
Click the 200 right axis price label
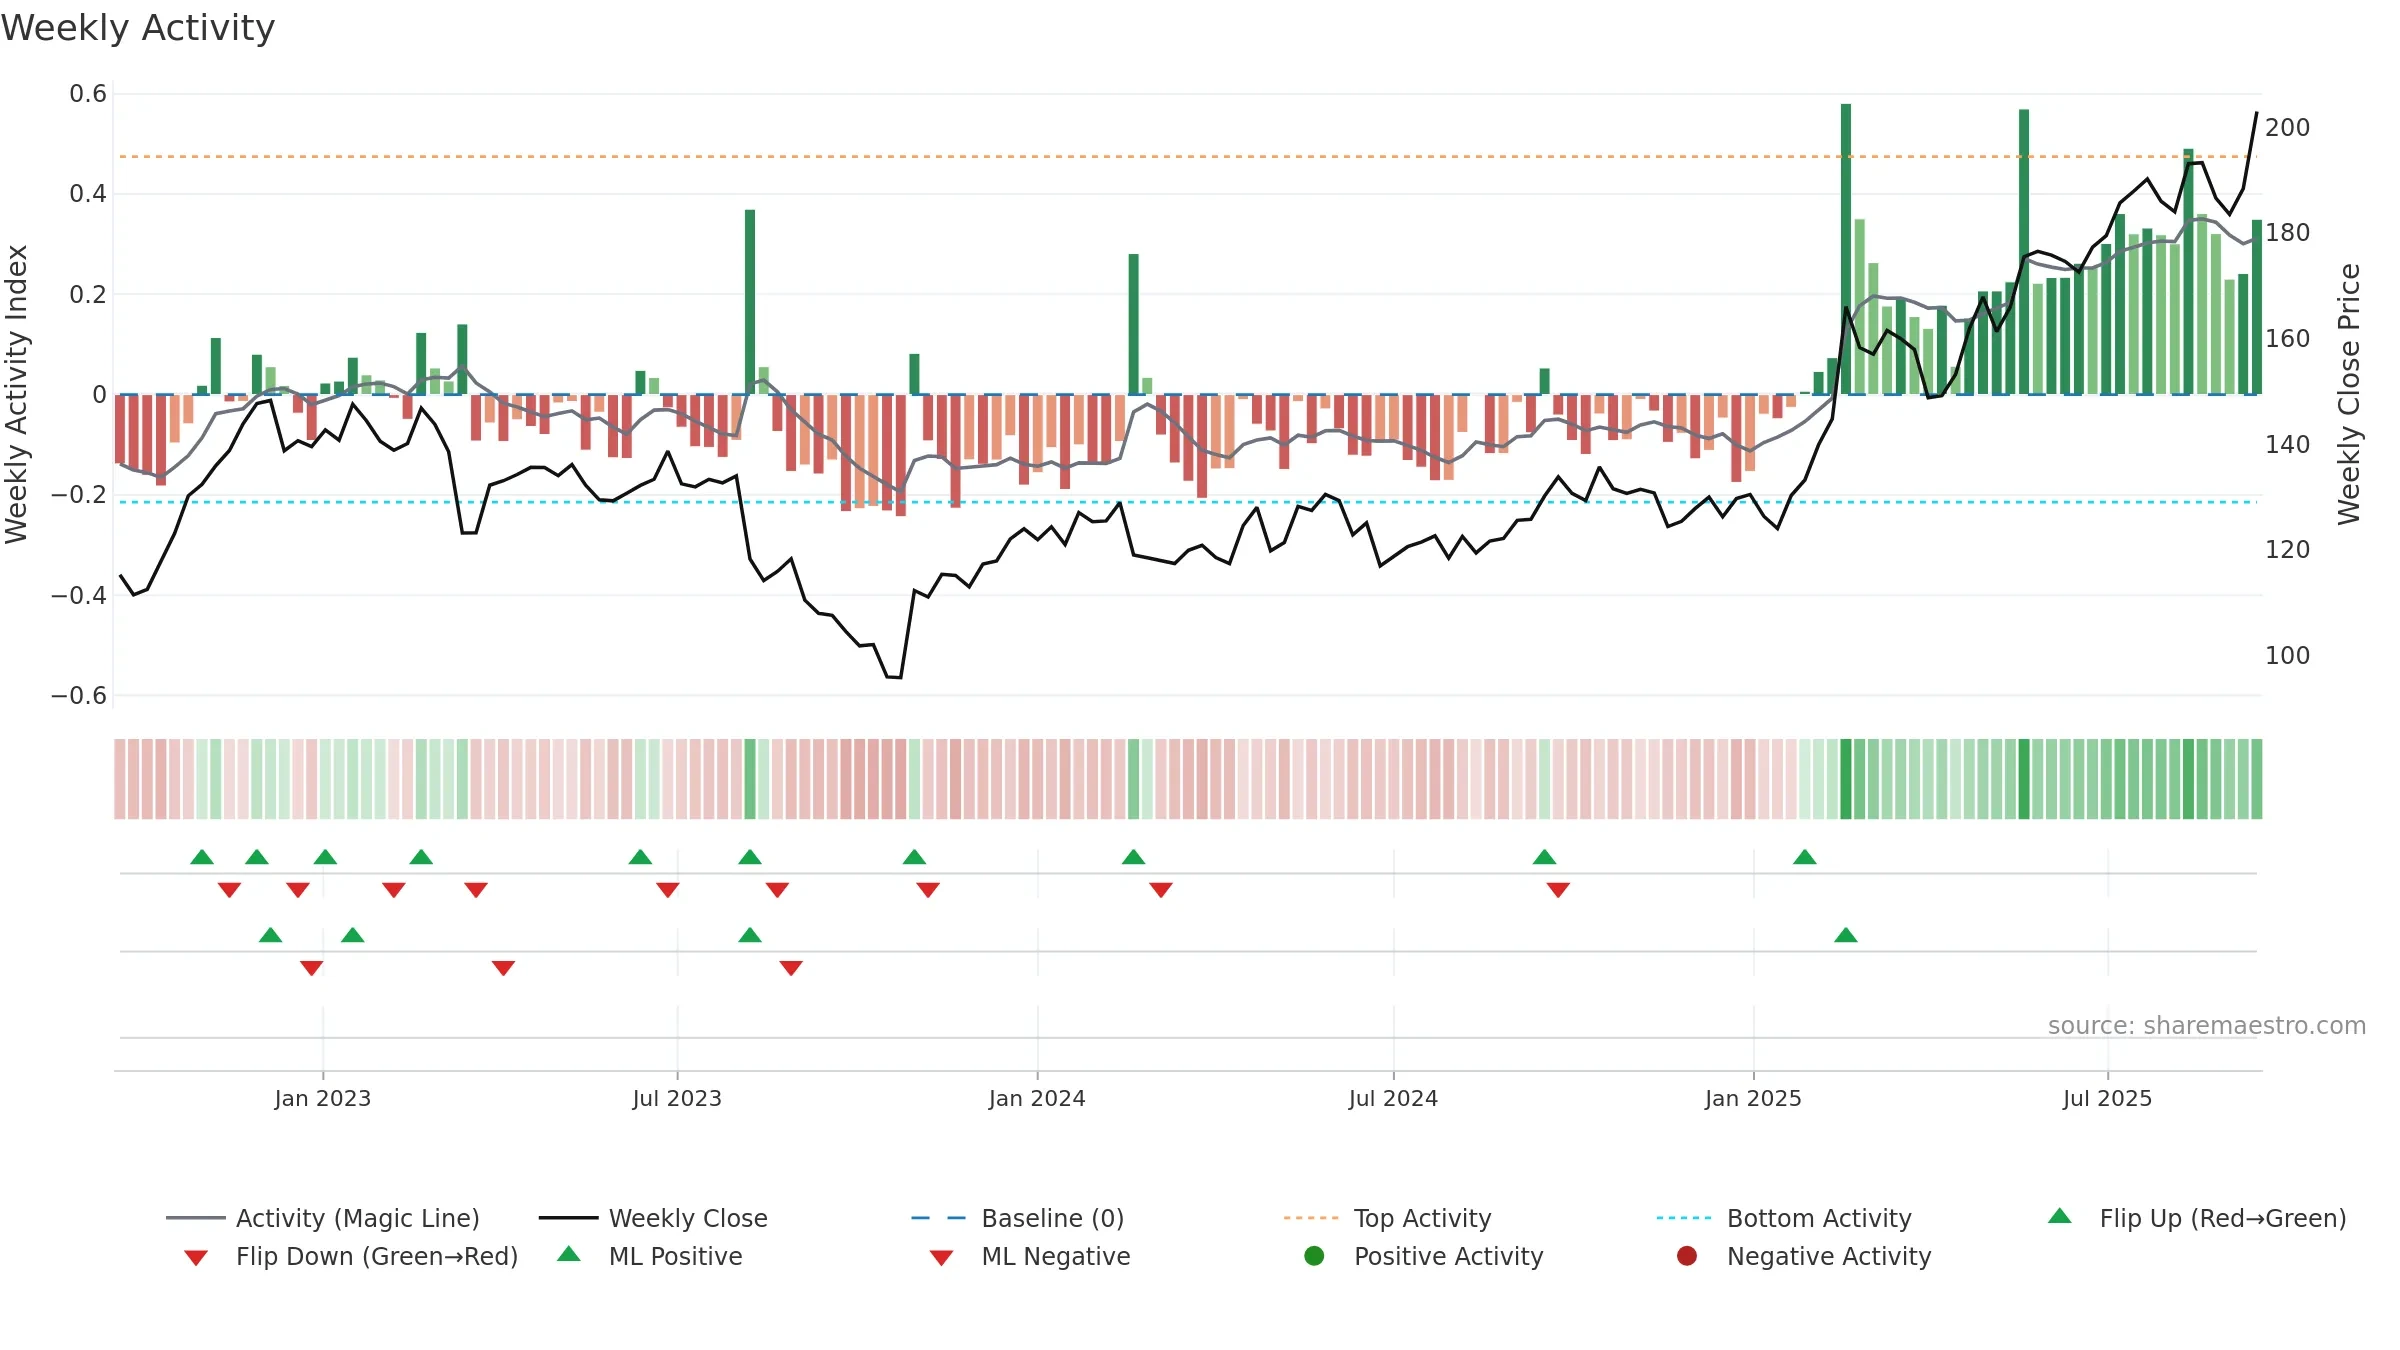[x=2288, y=127]
